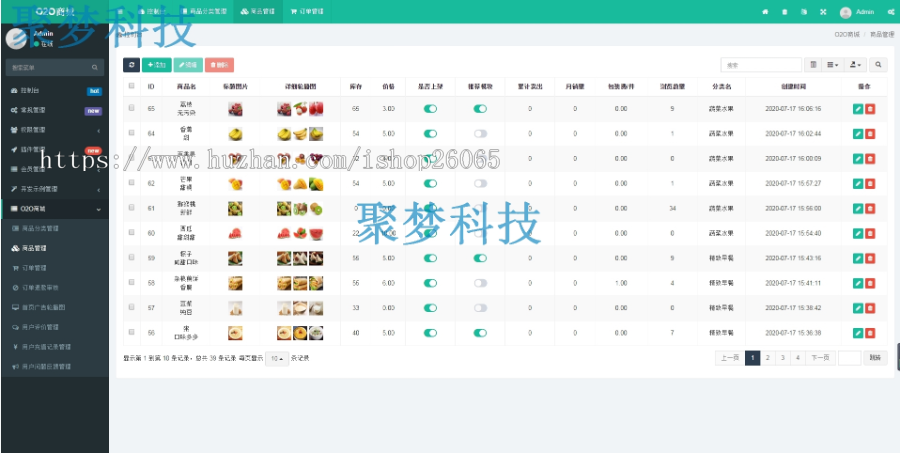Screen dimensions: 900x453
Task: Click the copy icon in top bar
Action: click(804, 11)
